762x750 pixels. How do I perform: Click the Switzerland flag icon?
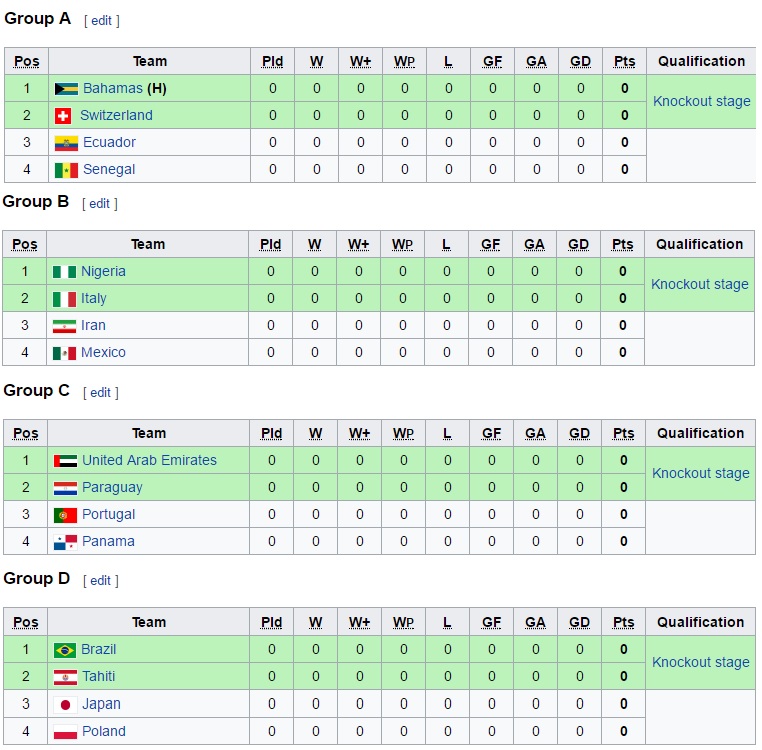63,116
